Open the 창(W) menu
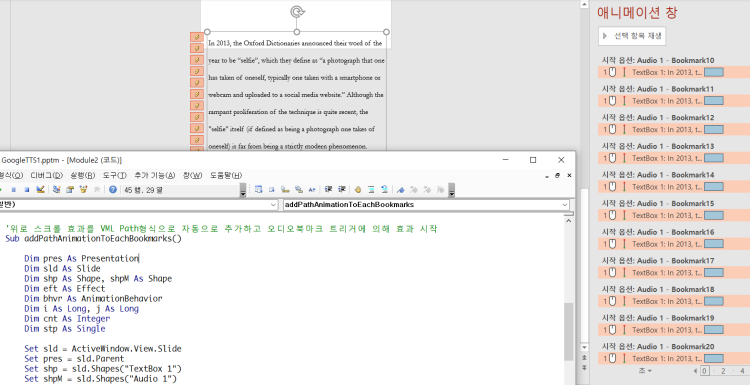This screenshot has width=750, height=385. pyautogui.click(x=192, y=176)
